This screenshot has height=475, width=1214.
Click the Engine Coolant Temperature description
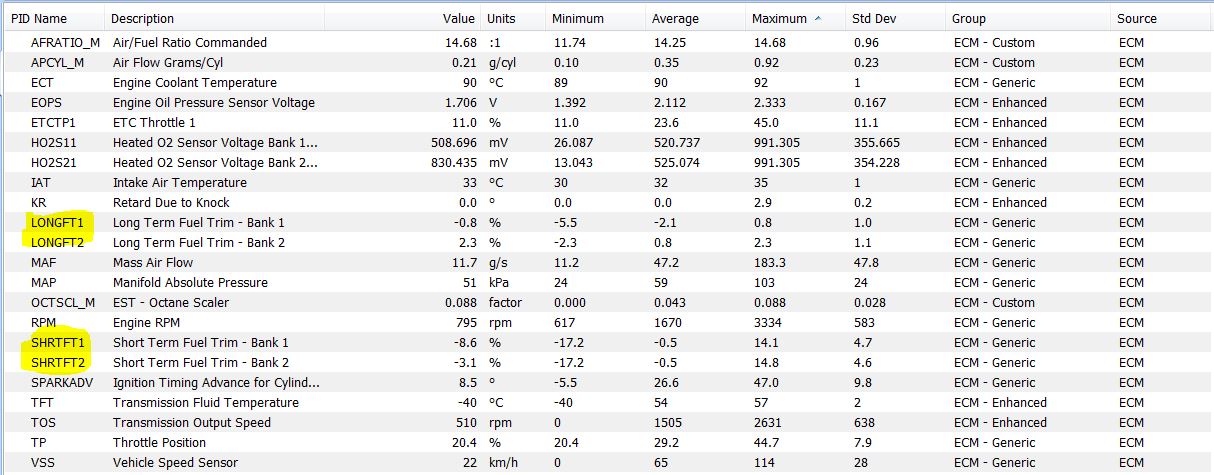click(195, 82)
